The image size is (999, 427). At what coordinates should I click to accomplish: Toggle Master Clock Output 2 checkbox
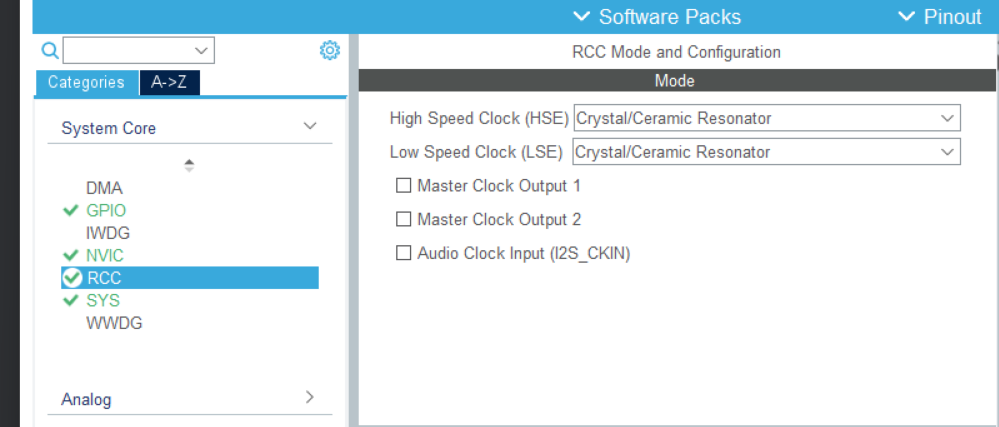[x=404, y=219]
